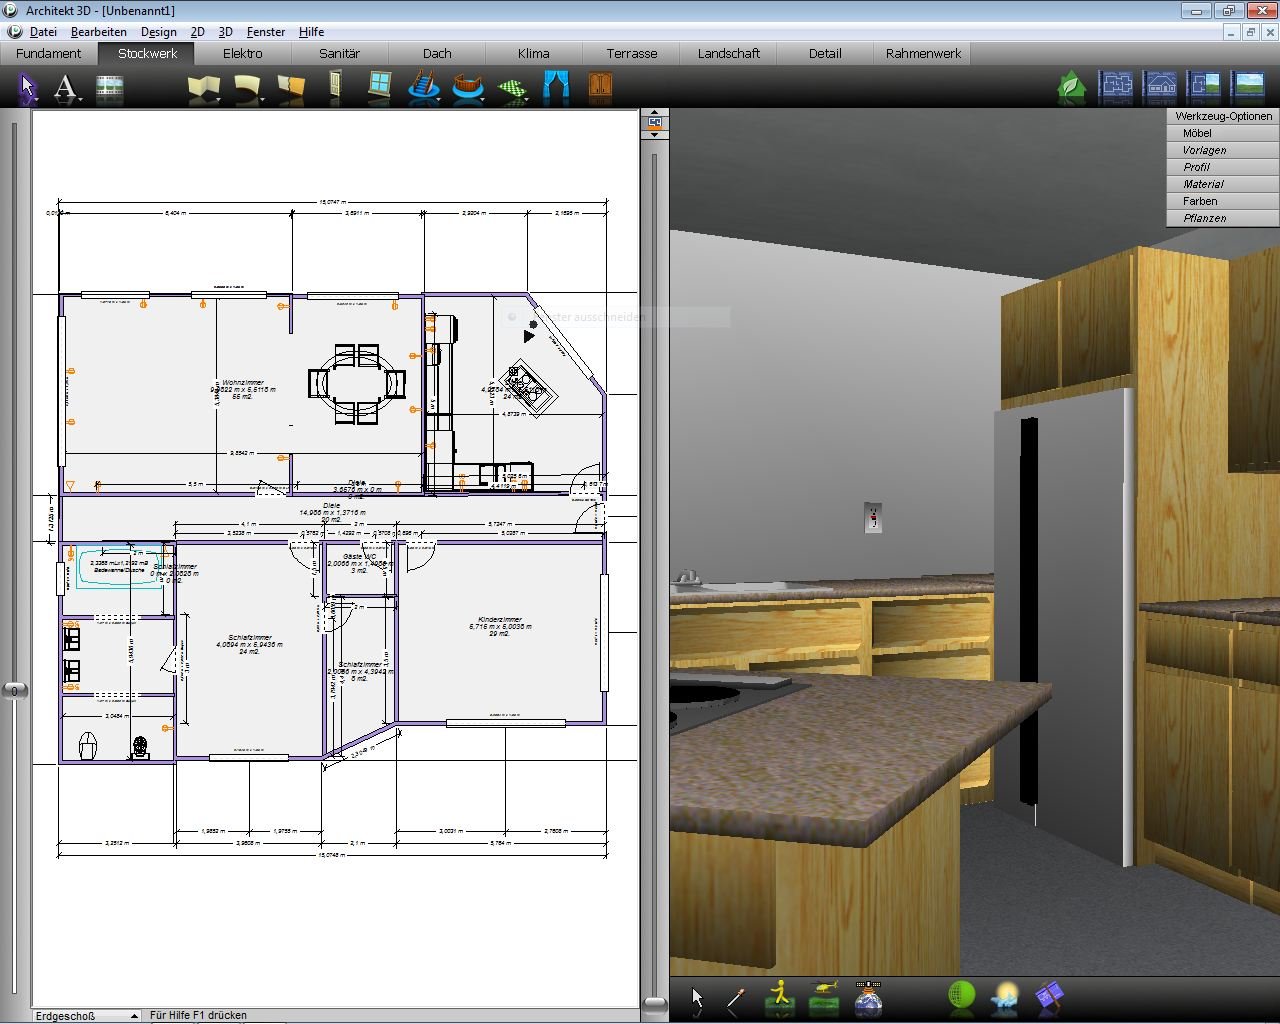
Task: Switch to the Elektro tab
Action: [x=243, y=53]
